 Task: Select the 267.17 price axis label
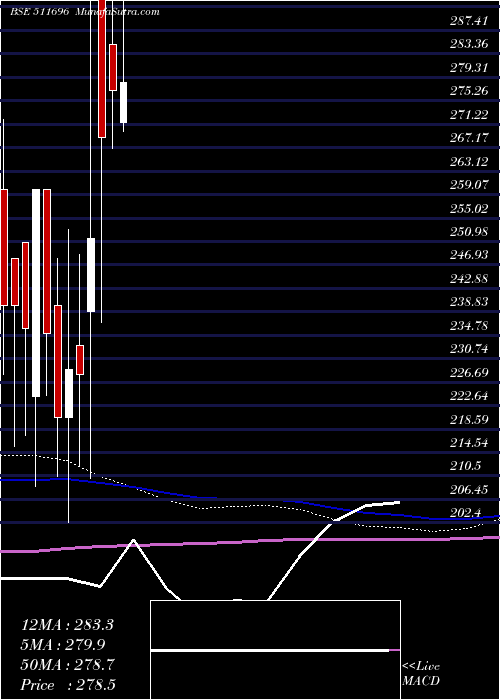468,138
